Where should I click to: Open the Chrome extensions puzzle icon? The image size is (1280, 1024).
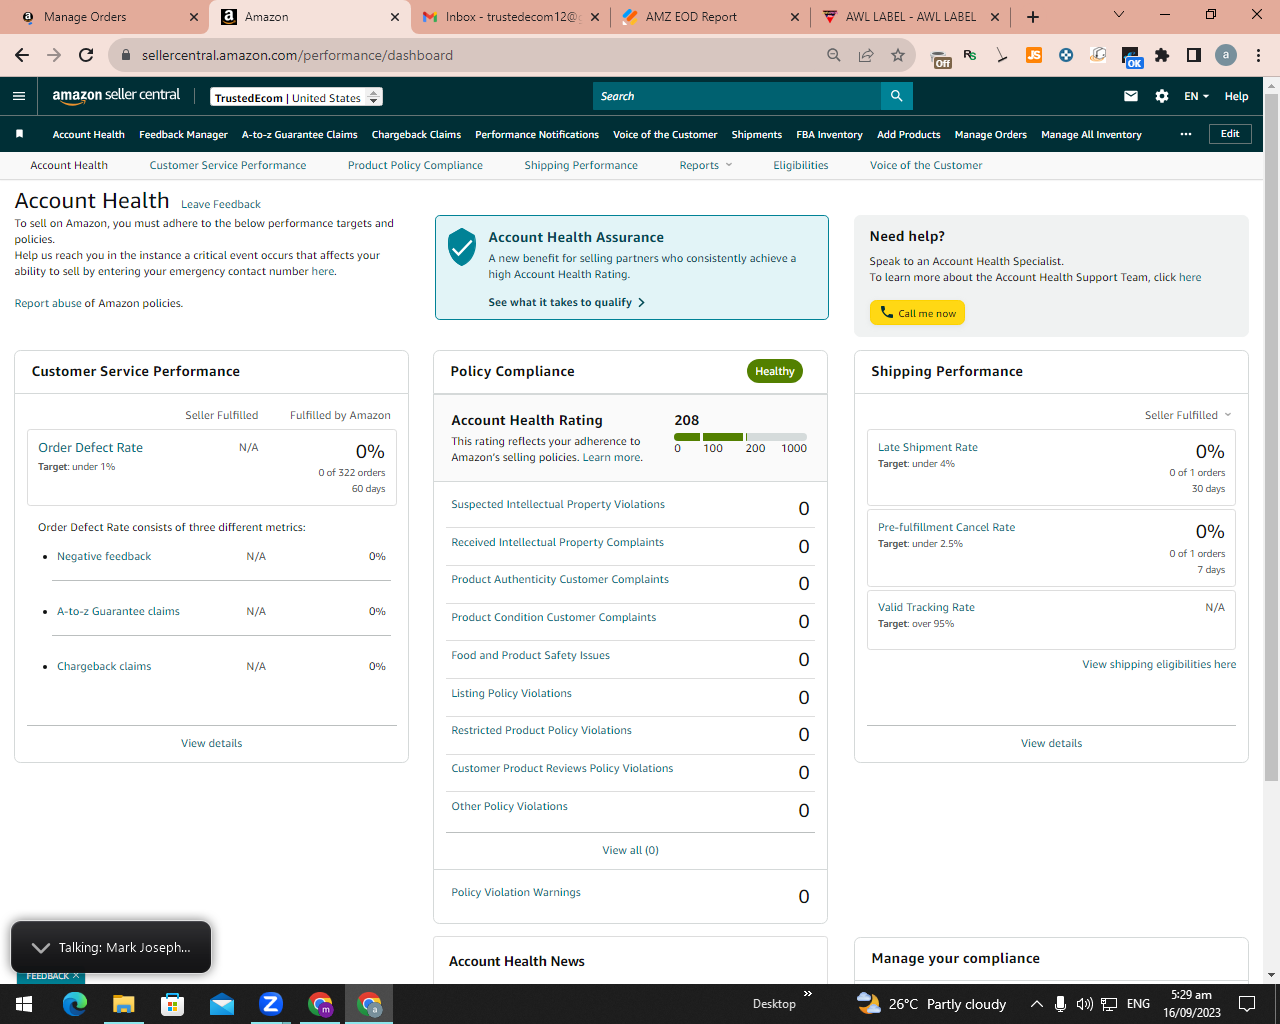tap(1162, 55)
